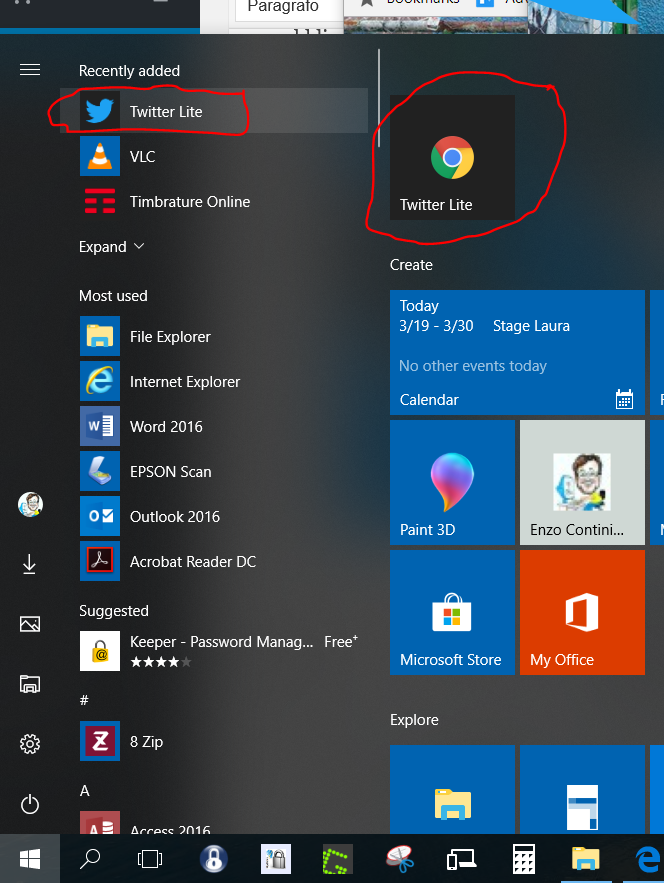664x883 pixels.
Task: Launch Internet Explorer
Action: point(184,382)
